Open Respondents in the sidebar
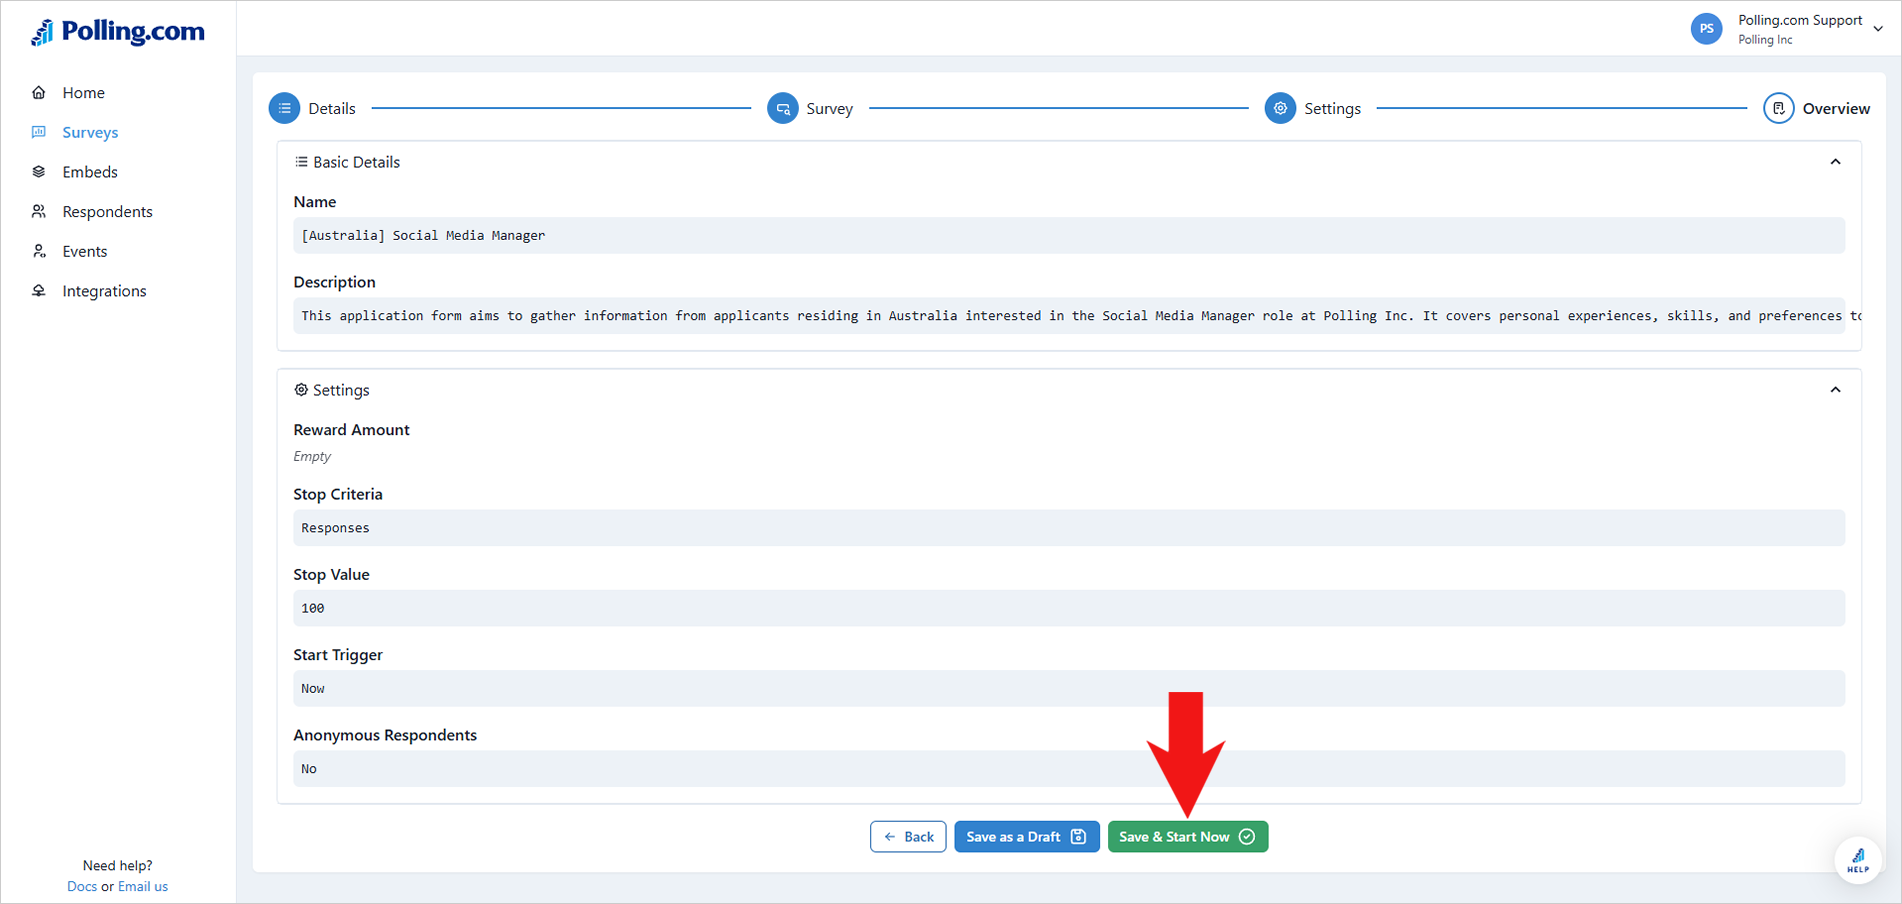The width and height of the screenshot is (1902, 904). click(107, 211)
